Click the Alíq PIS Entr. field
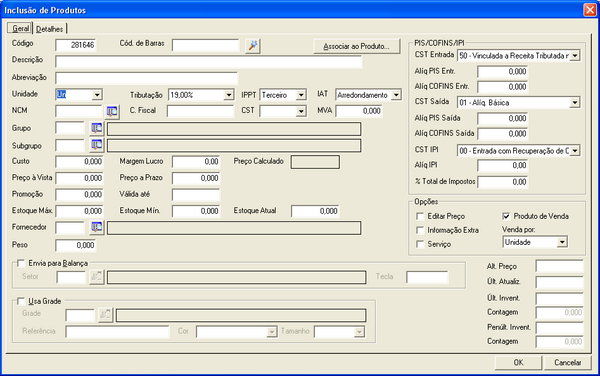This screenshot has width=600, height=376. (502, 72)
